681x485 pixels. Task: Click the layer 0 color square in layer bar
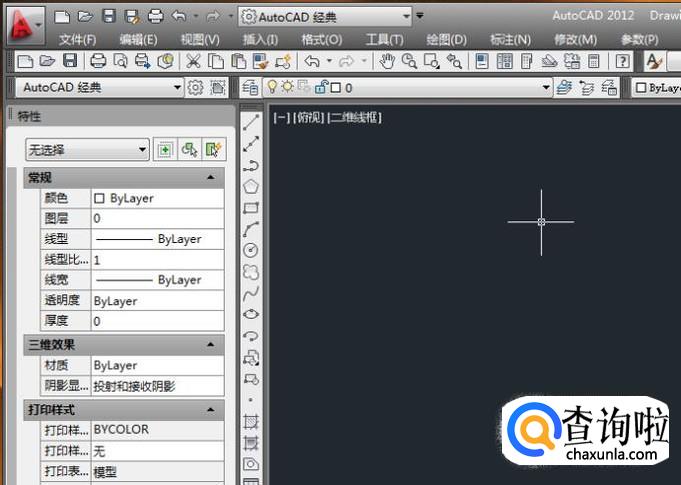(335, 88)
